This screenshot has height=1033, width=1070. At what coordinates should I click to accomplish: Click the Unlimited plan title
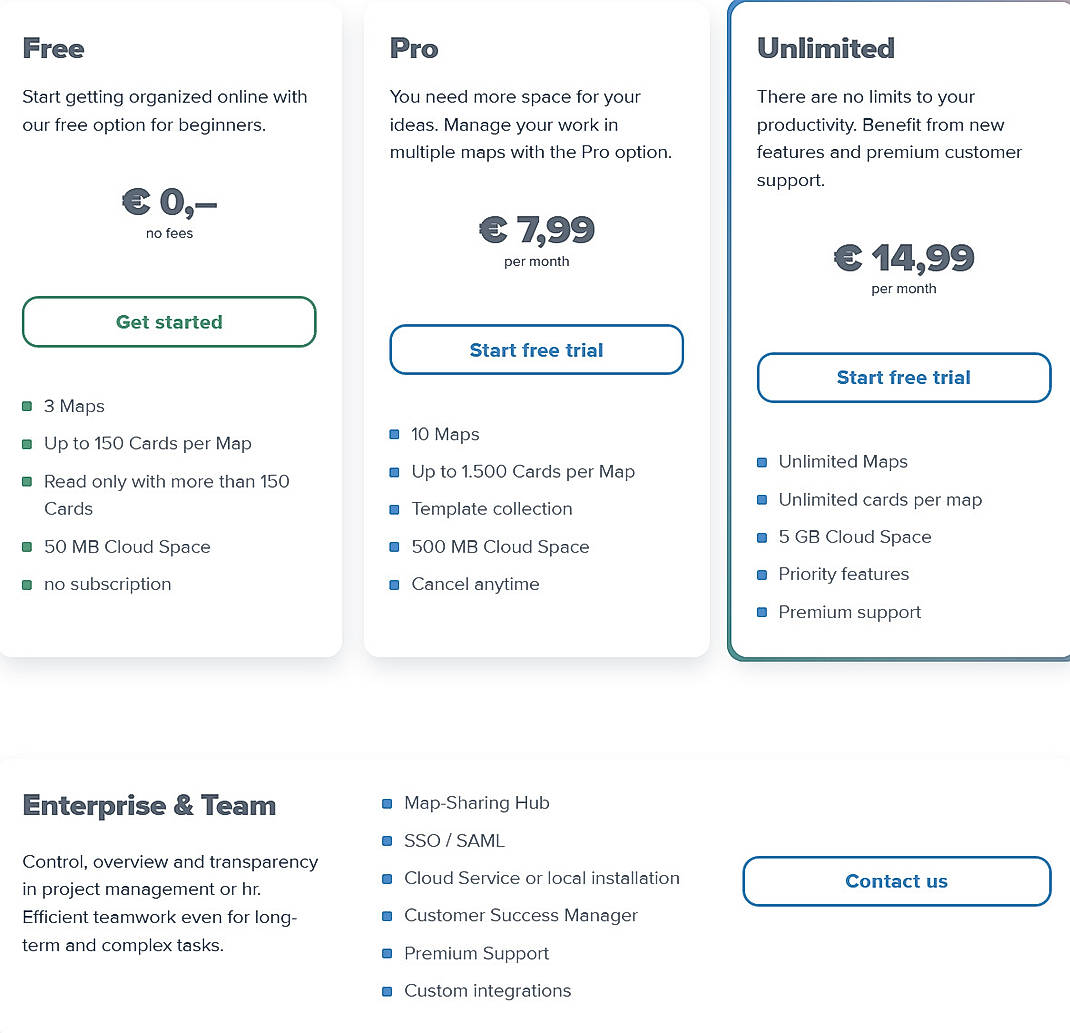click(x=825, y=47)
